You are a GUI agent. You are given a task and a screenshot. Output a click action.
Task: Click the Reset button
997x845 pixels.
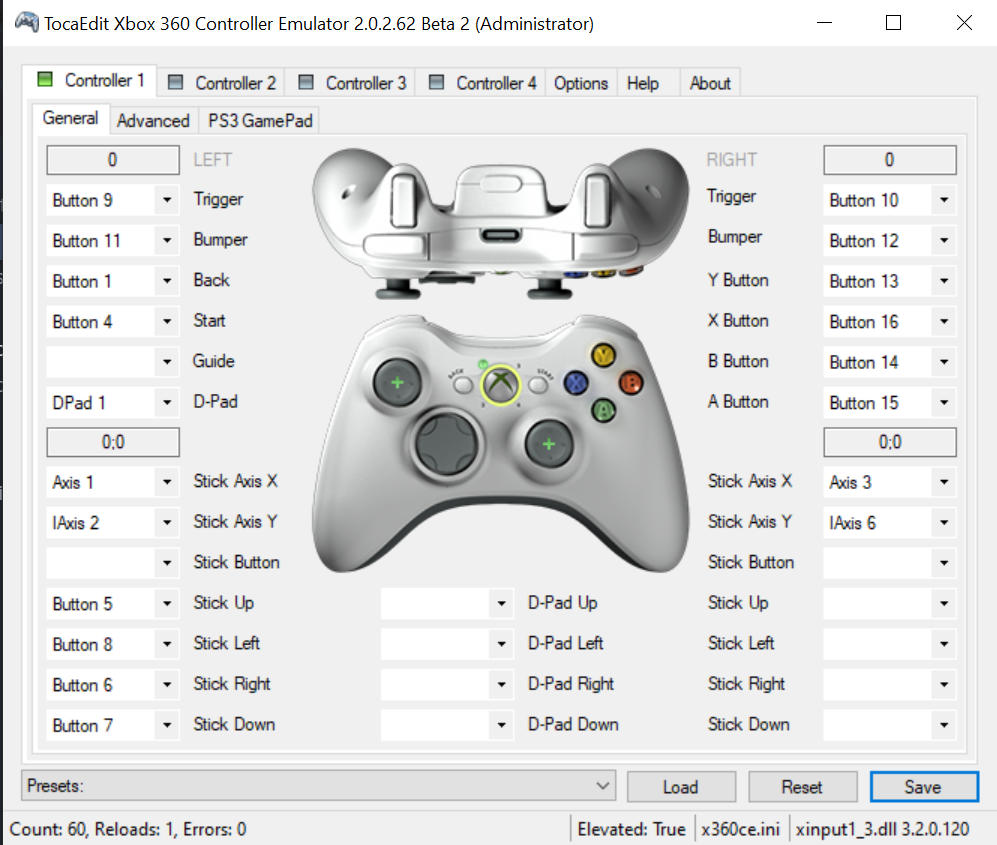point(802,787)
